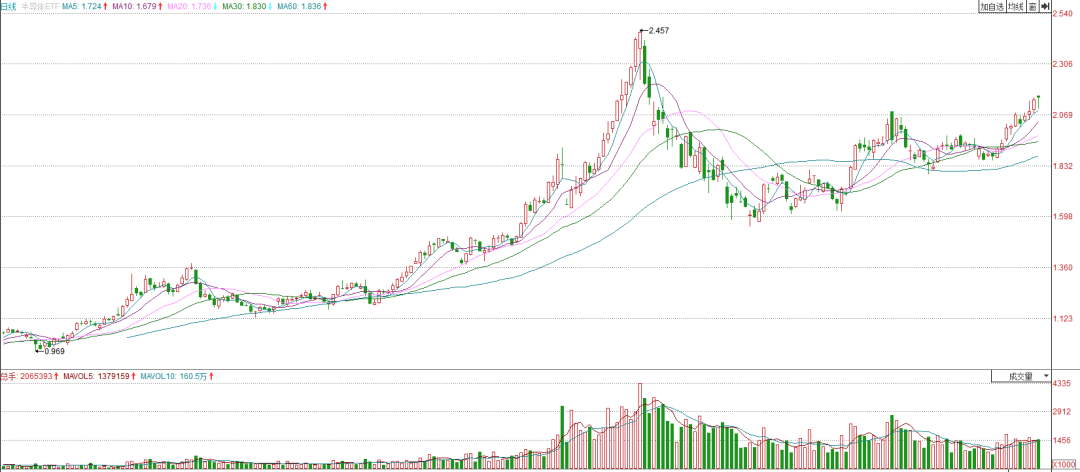Click the 1.360 price axis label

click(1063, 268)
